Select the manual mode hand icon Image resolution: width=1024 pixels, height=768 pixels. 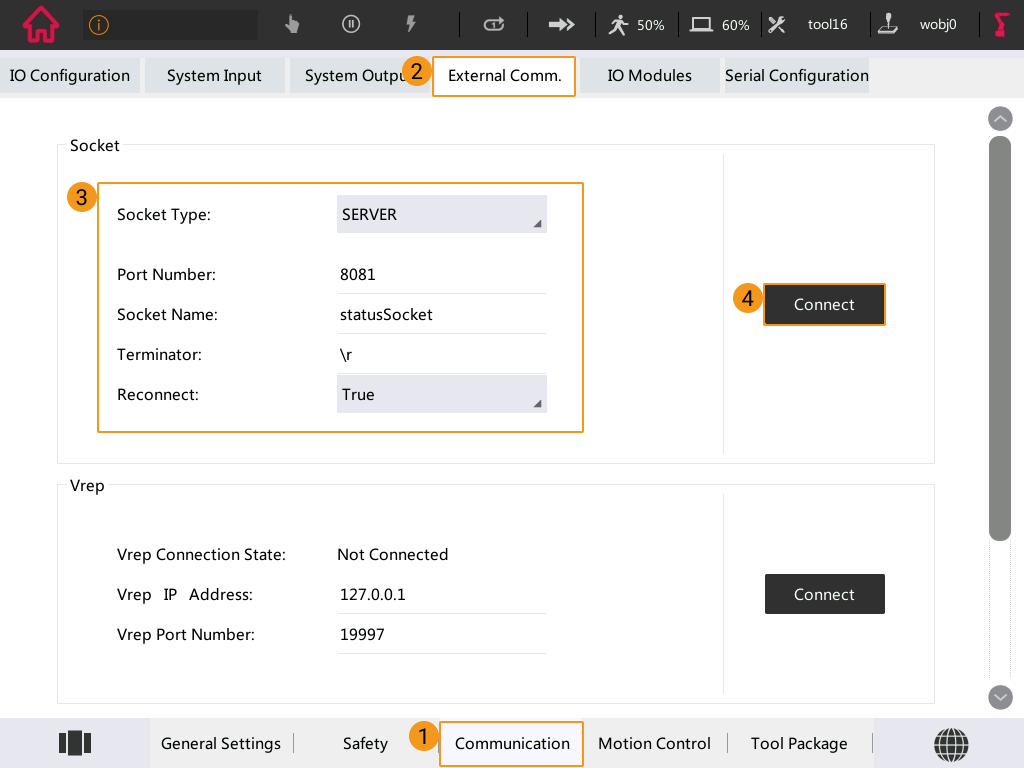point(292,25)
